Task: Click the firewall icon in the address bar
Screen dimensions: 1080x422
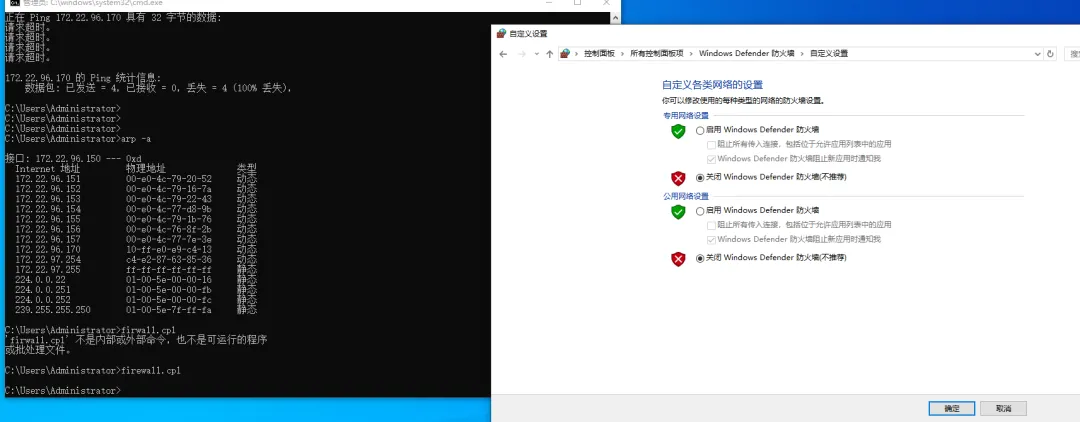Action: 565,54
